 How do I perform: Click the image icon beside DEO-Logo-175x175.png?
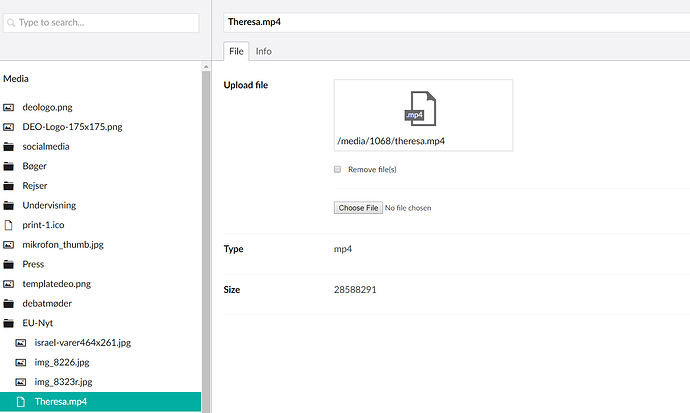coord(8,127)
